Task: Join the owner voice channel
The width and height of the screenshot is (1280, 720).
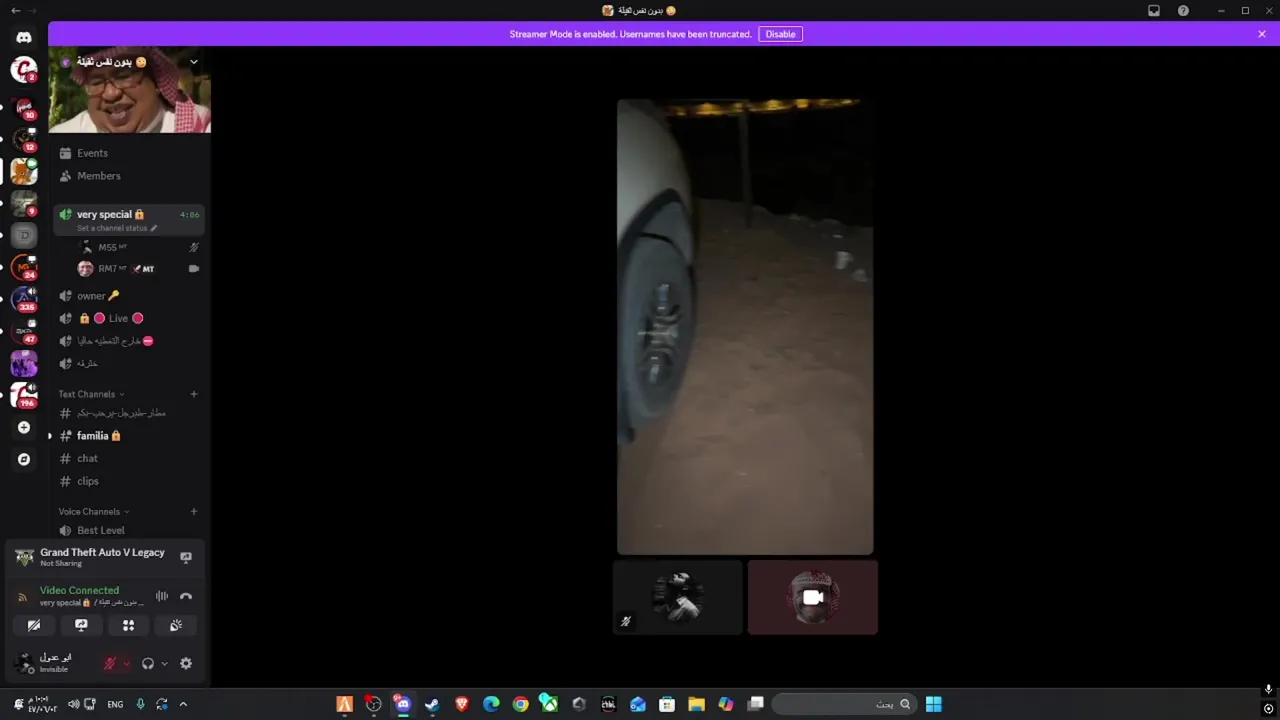Action: [129, 296]
